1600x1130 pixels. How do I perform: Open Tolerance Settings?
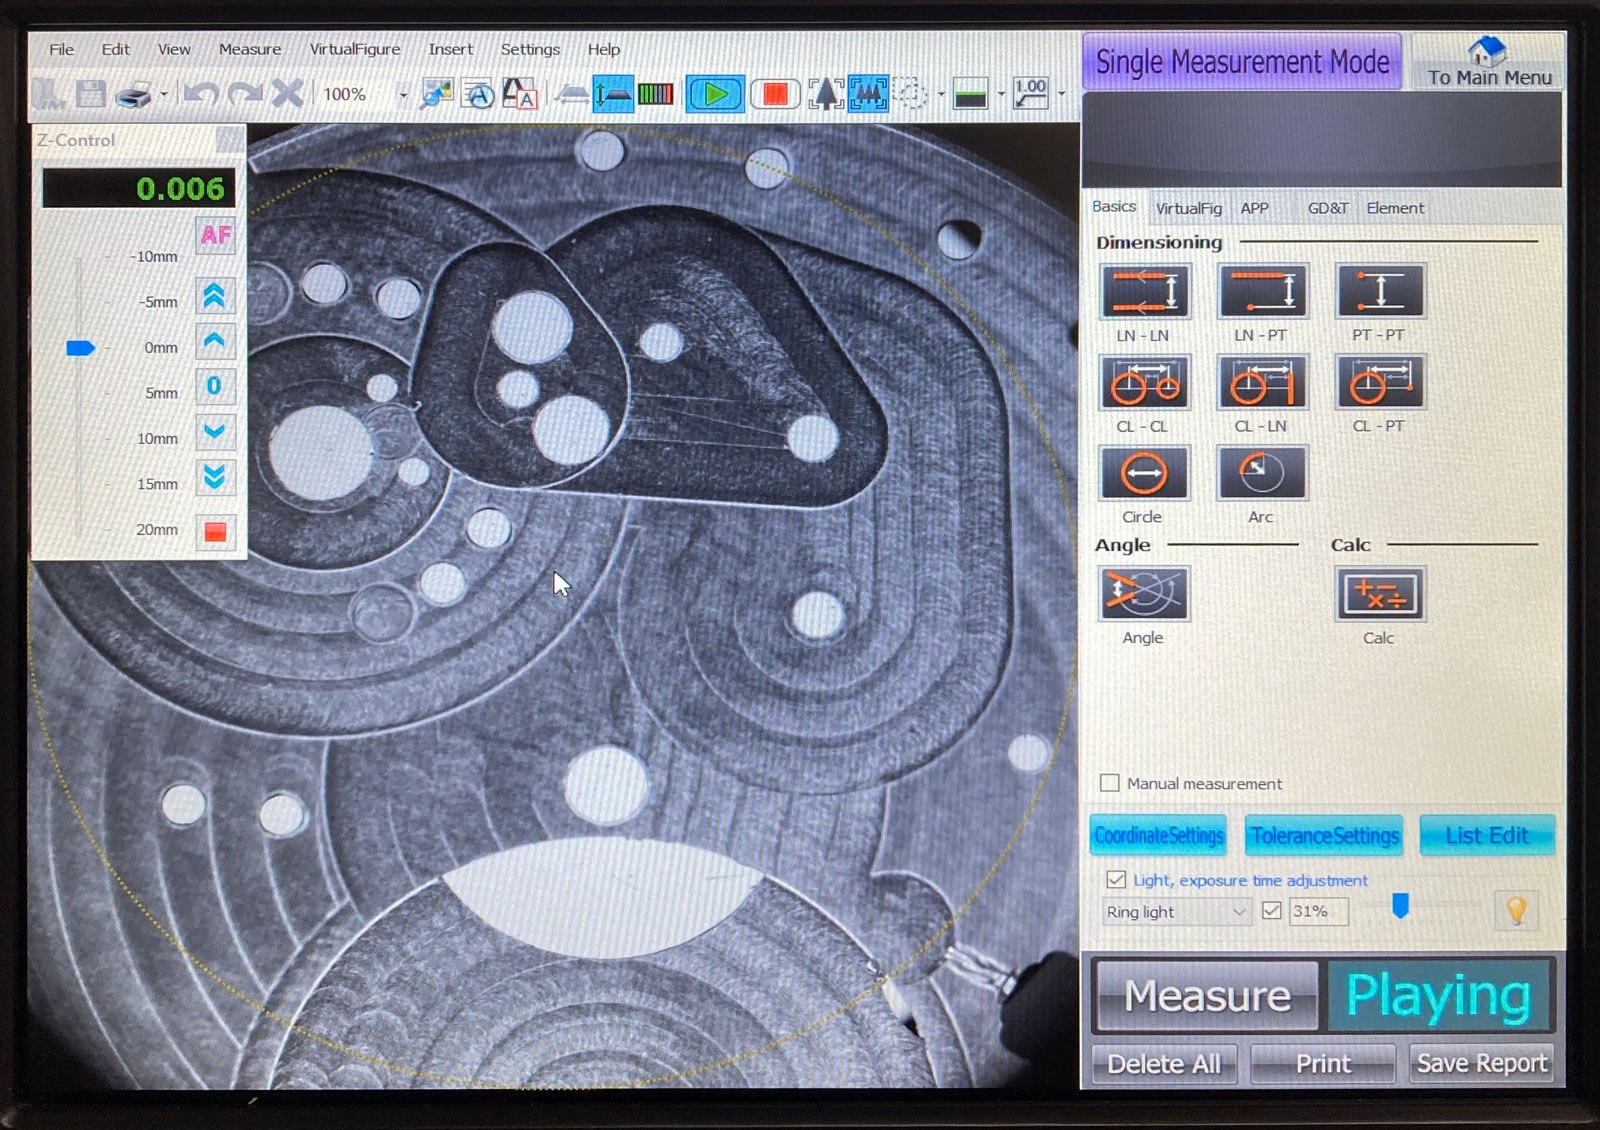[x=1324, y=836]
